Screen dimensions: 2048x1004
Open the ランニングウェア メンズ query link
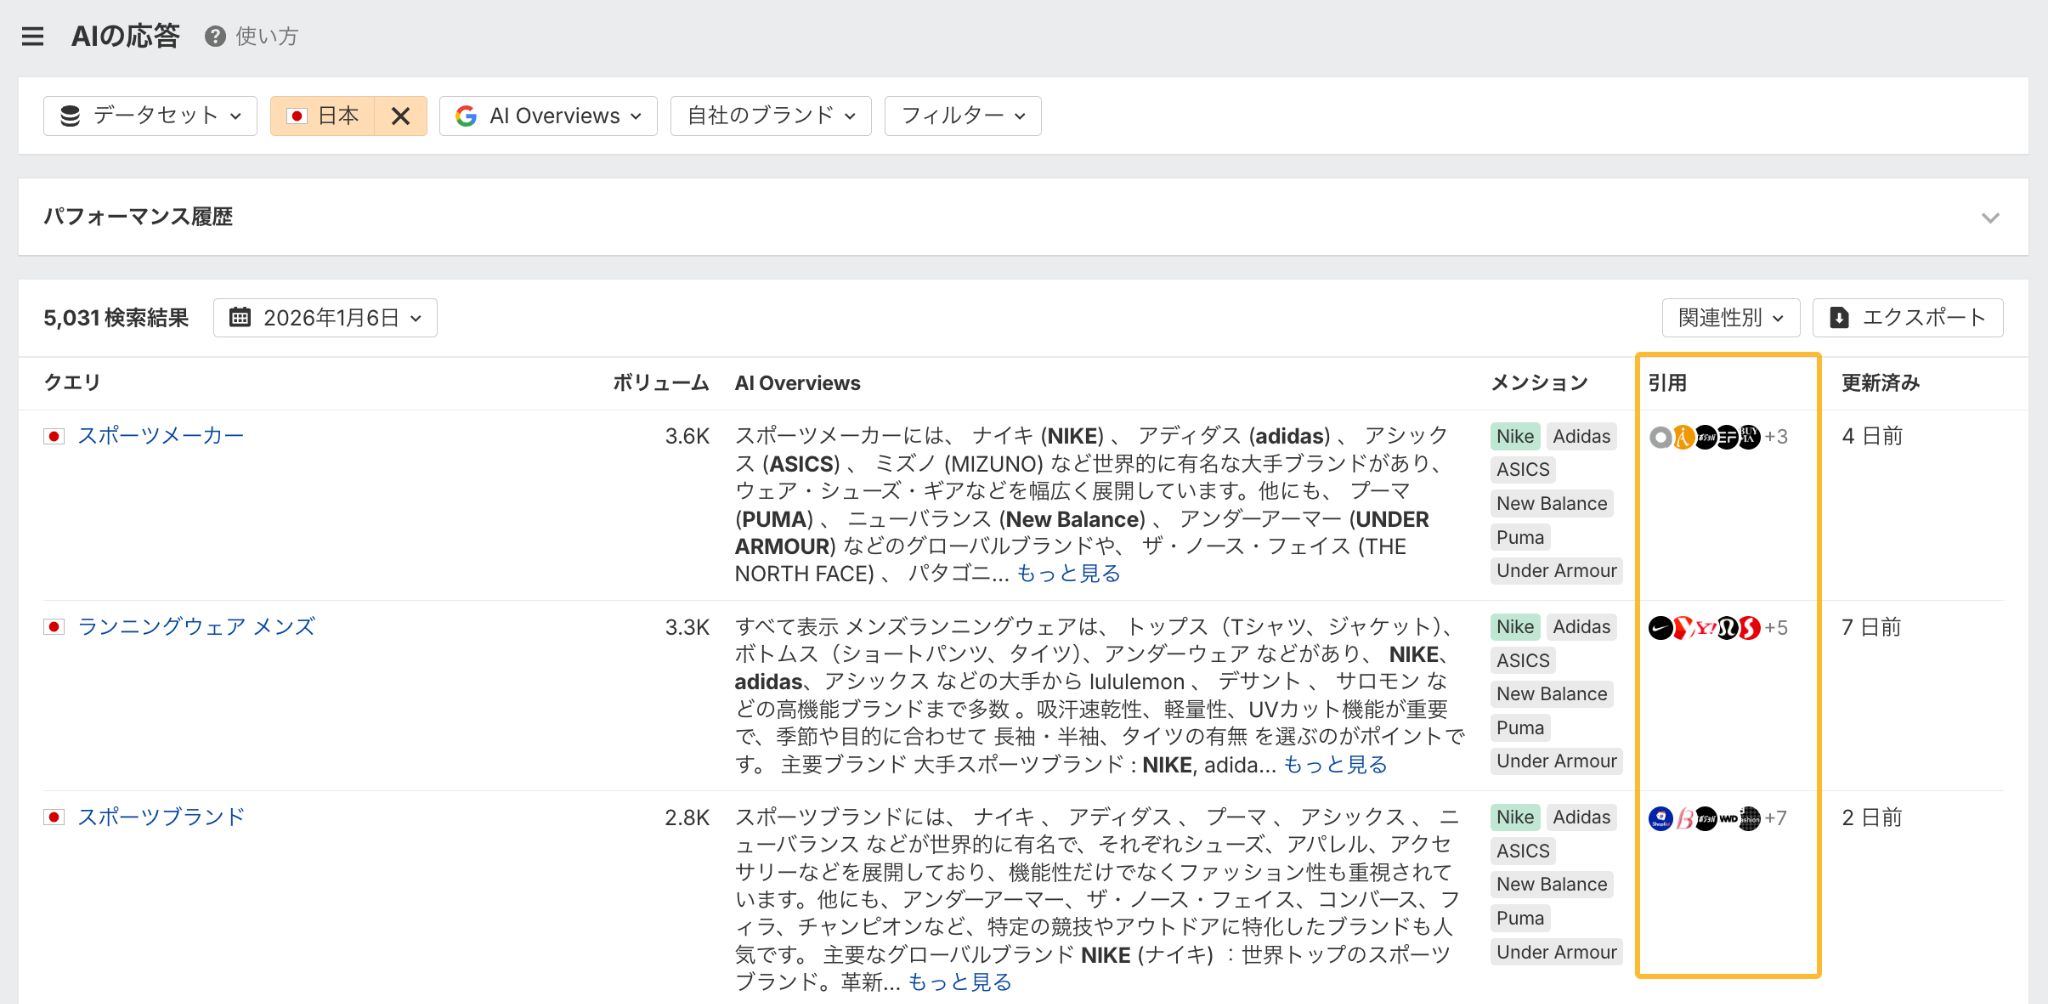coord(196,627)
